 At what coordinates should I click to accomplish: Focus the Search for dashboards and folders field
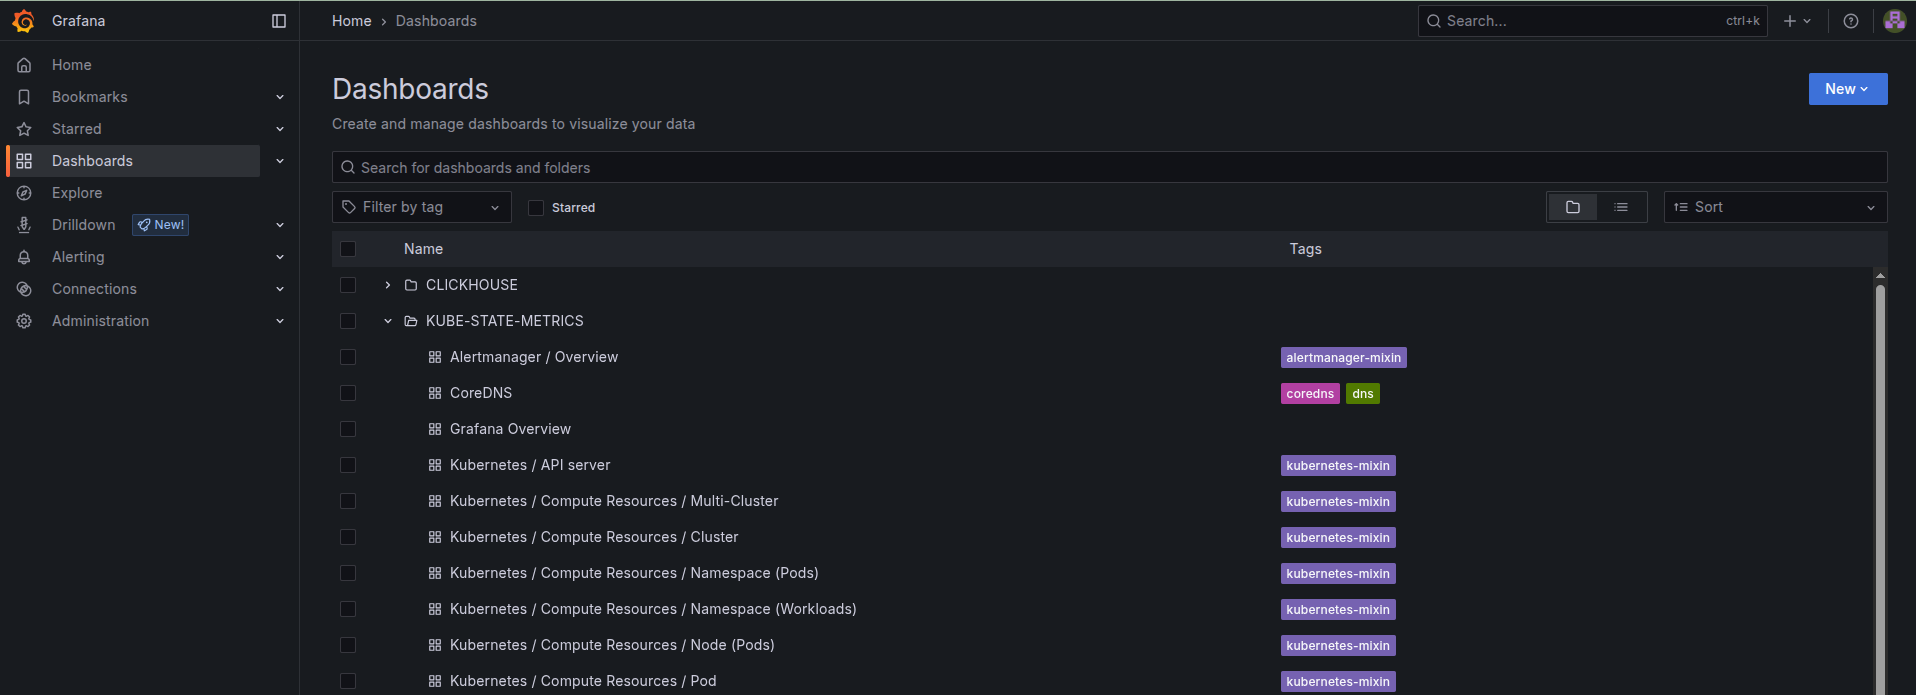pos(1109,167)
